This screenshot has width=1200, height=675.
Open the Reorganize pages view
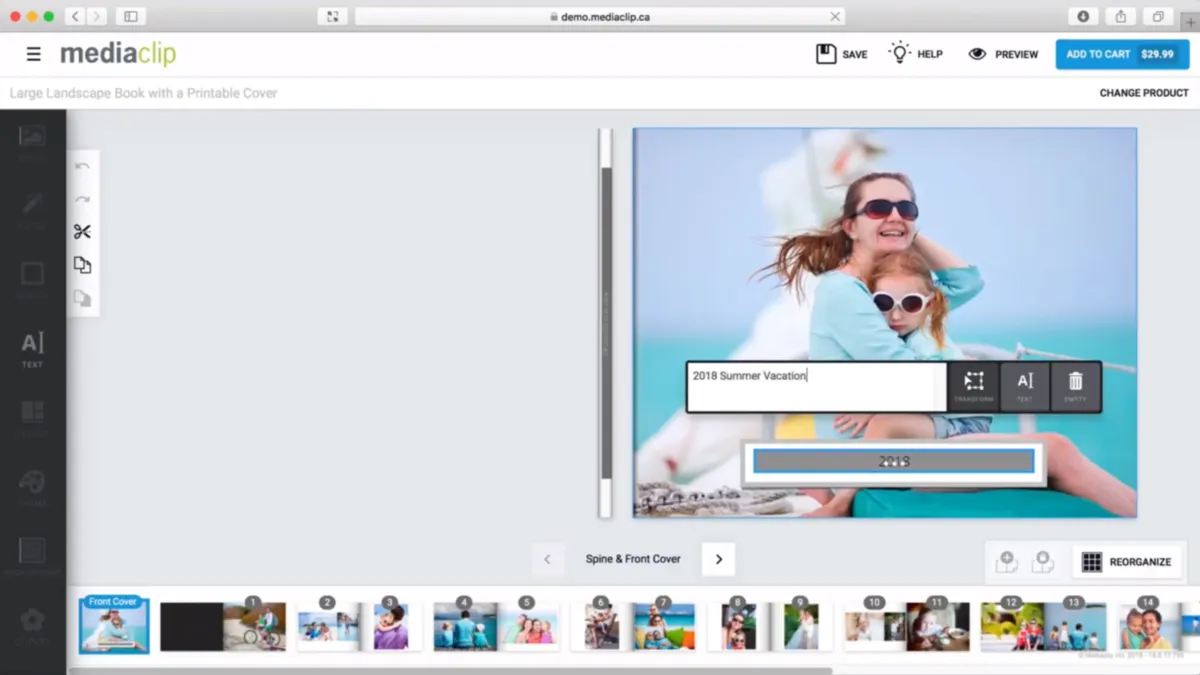coord(1127,561)
